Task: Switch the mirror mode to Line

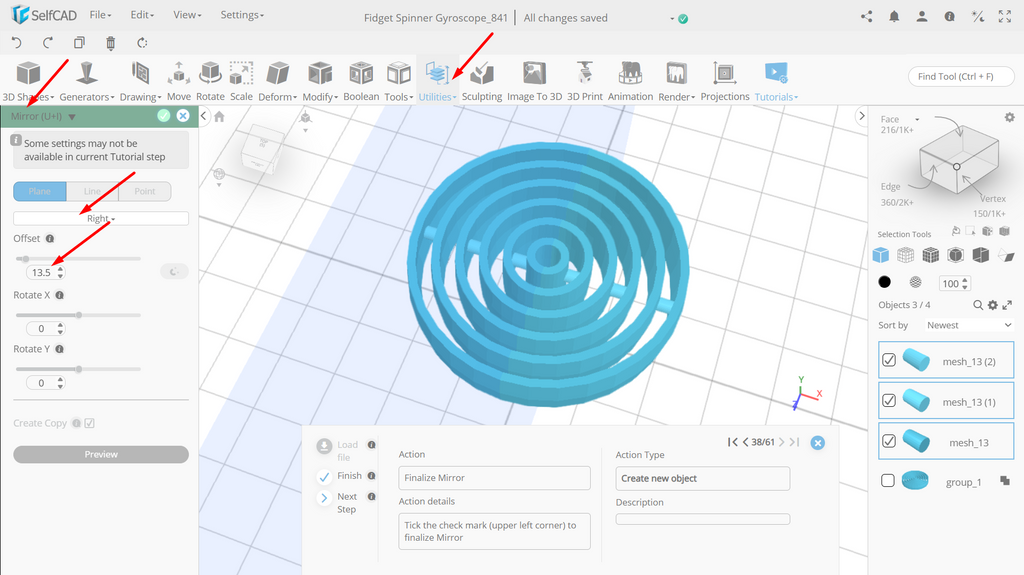Action: [92, 191]
